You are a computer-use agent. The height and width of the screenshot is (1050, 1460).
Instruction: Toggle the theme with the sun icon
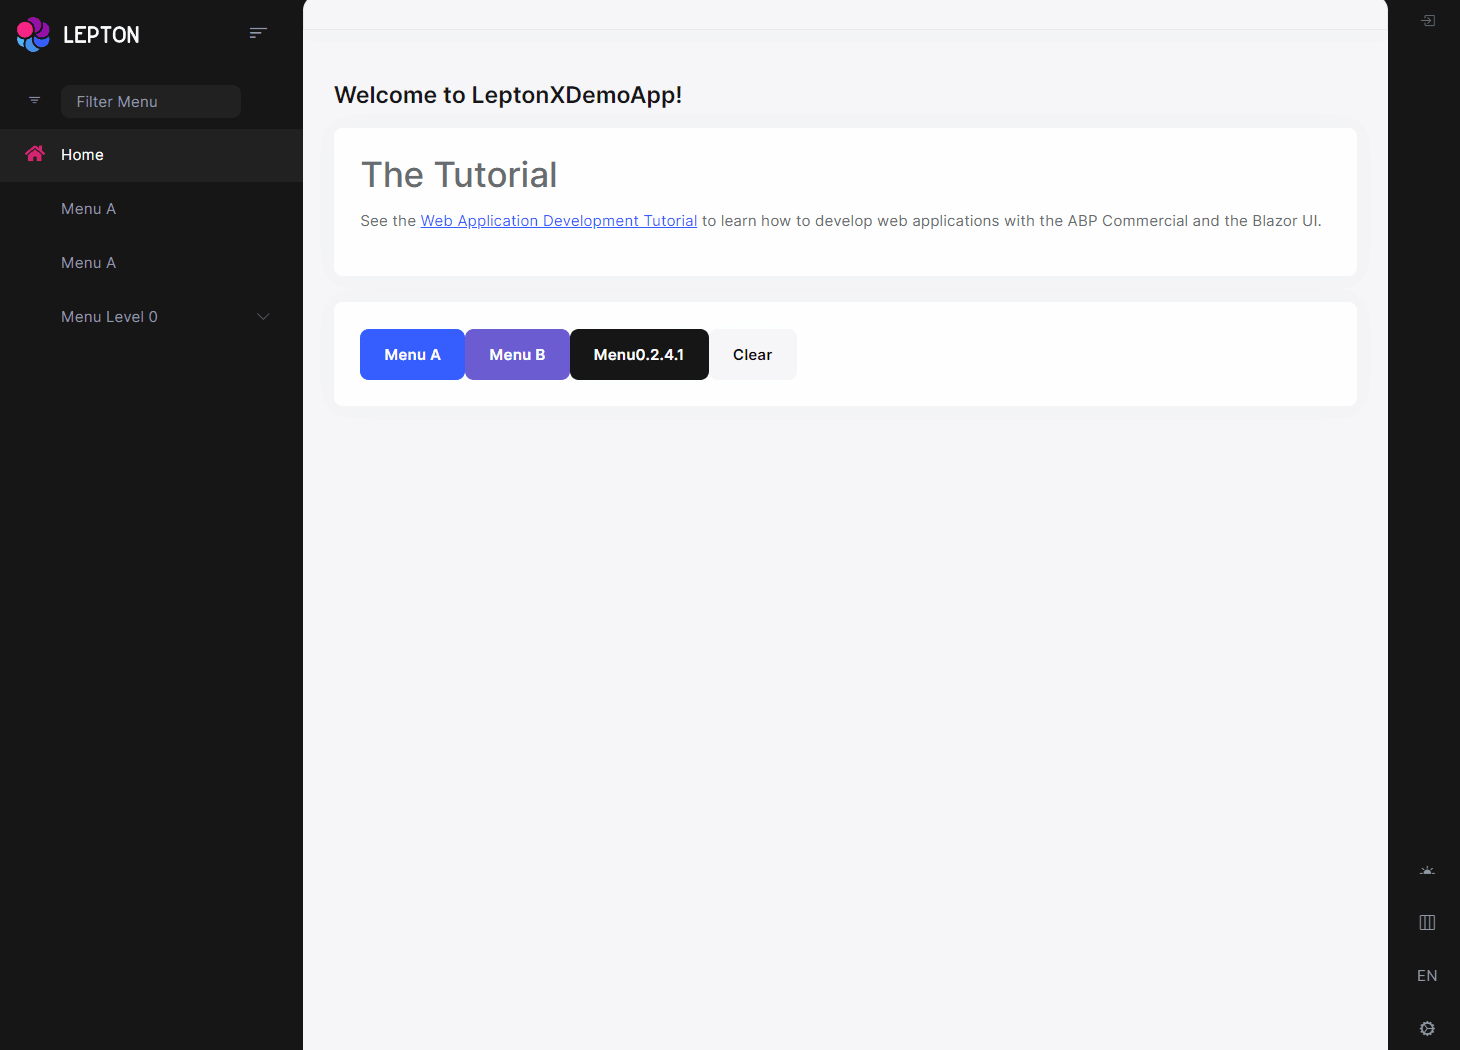(1427, 871)
